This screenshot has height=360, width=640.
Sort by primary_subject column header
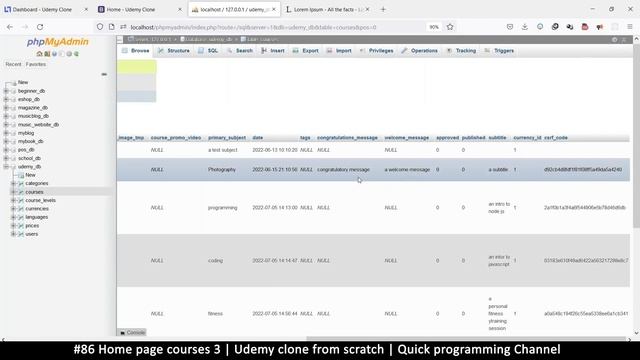(x=227, y=138)
